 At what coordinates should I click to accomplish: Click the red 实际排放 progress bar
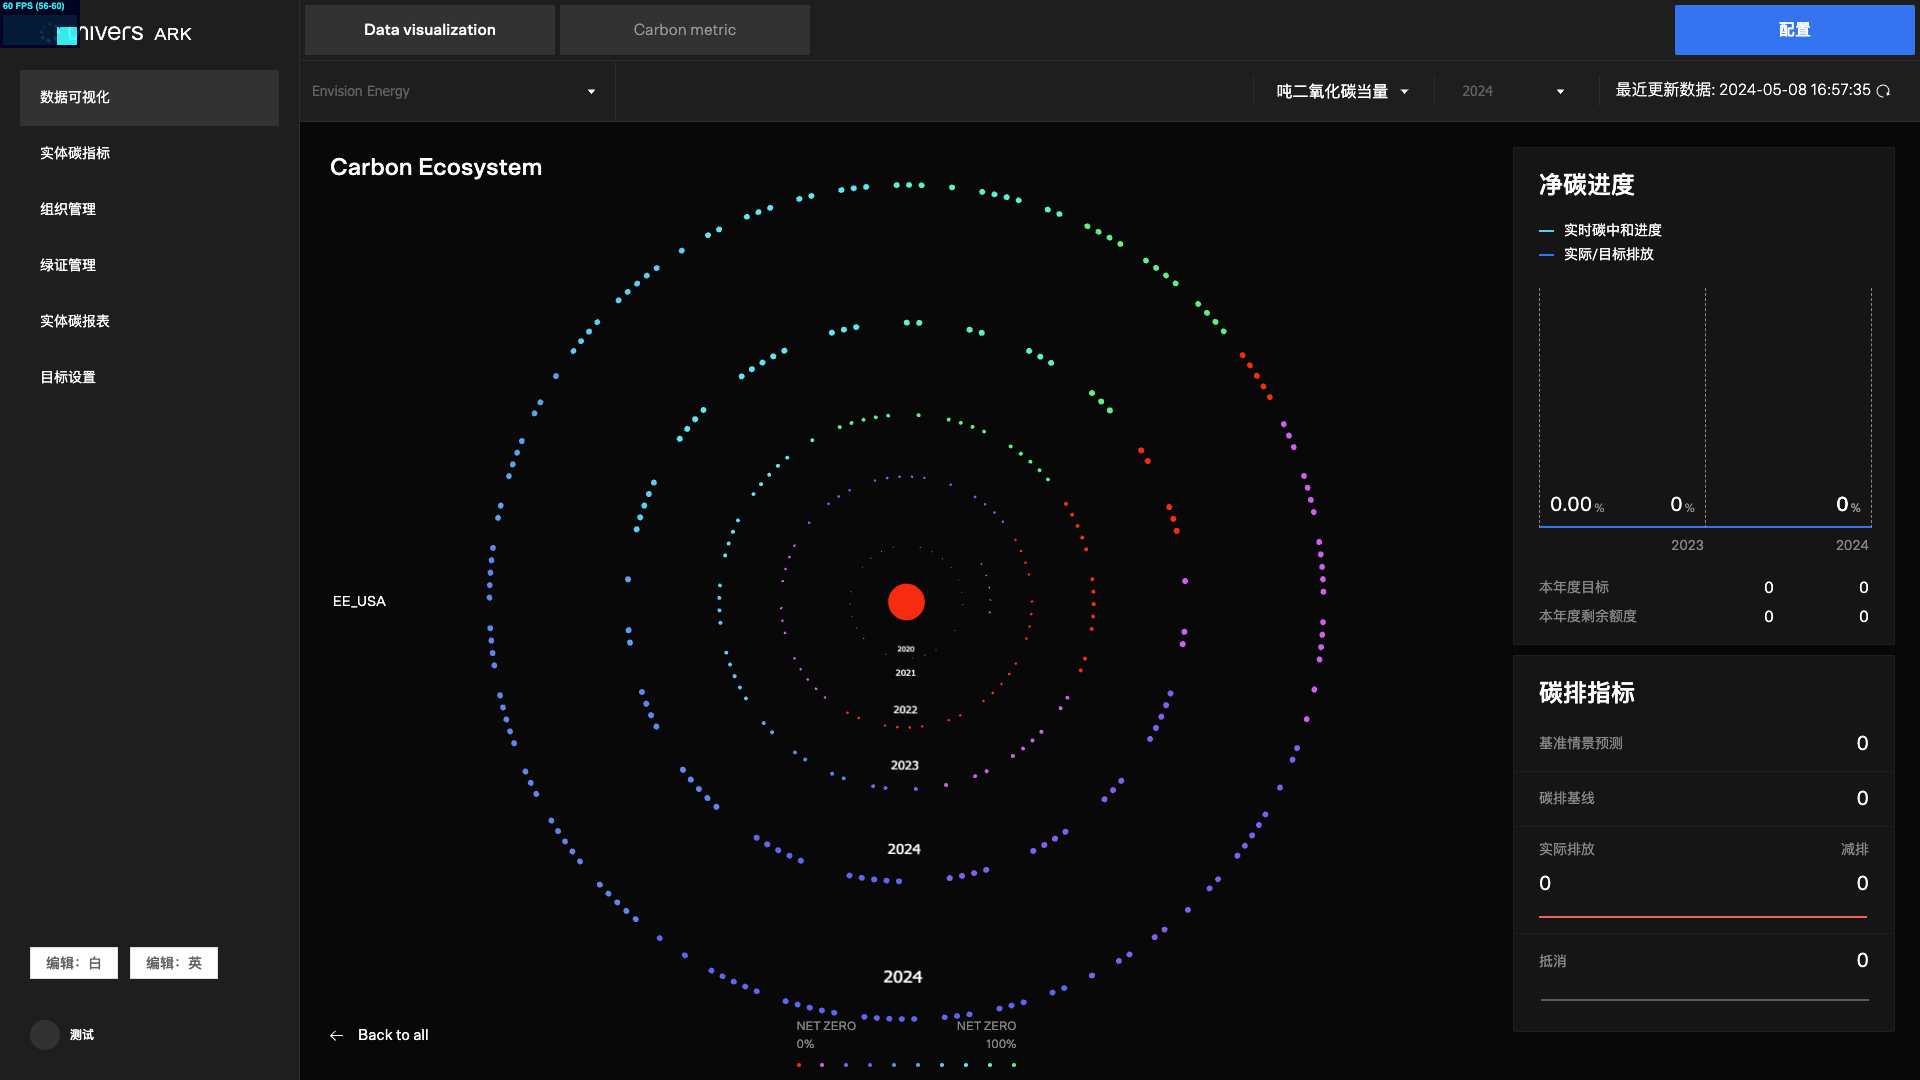[x=1702, y=916]
